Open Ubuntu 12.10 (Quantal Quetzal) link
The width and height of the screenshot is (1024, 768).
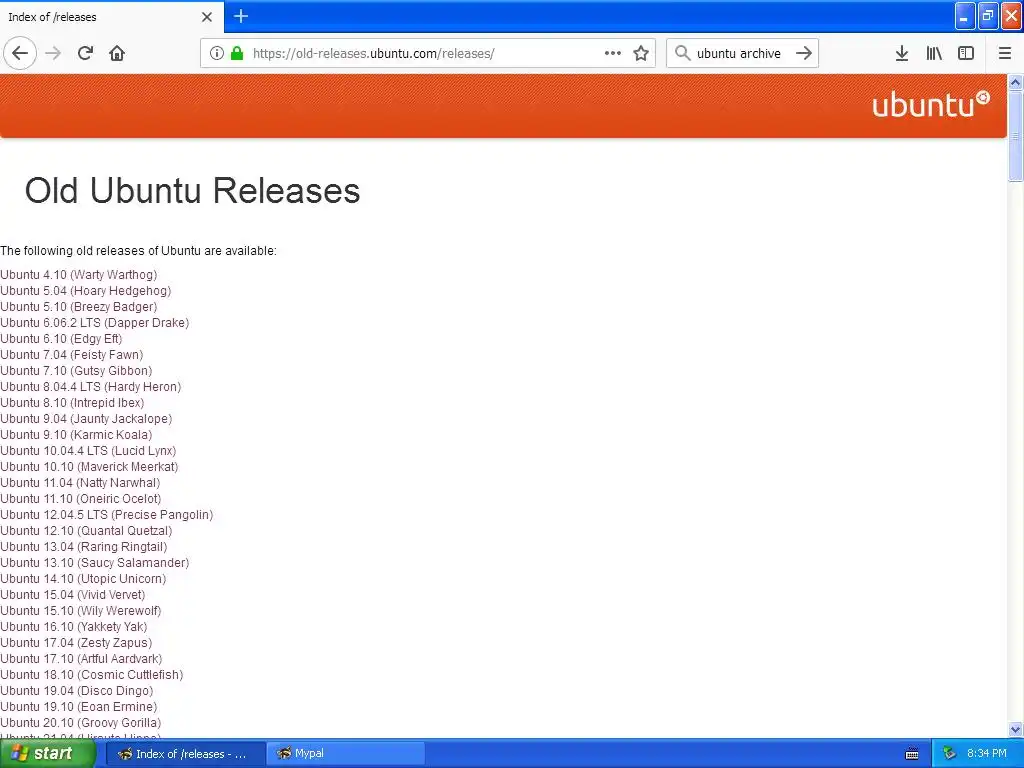[86, 531]
